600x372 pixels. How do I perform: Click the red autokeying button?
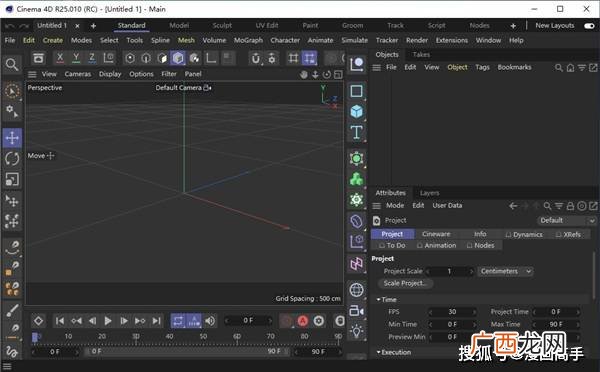pos(303,321)
